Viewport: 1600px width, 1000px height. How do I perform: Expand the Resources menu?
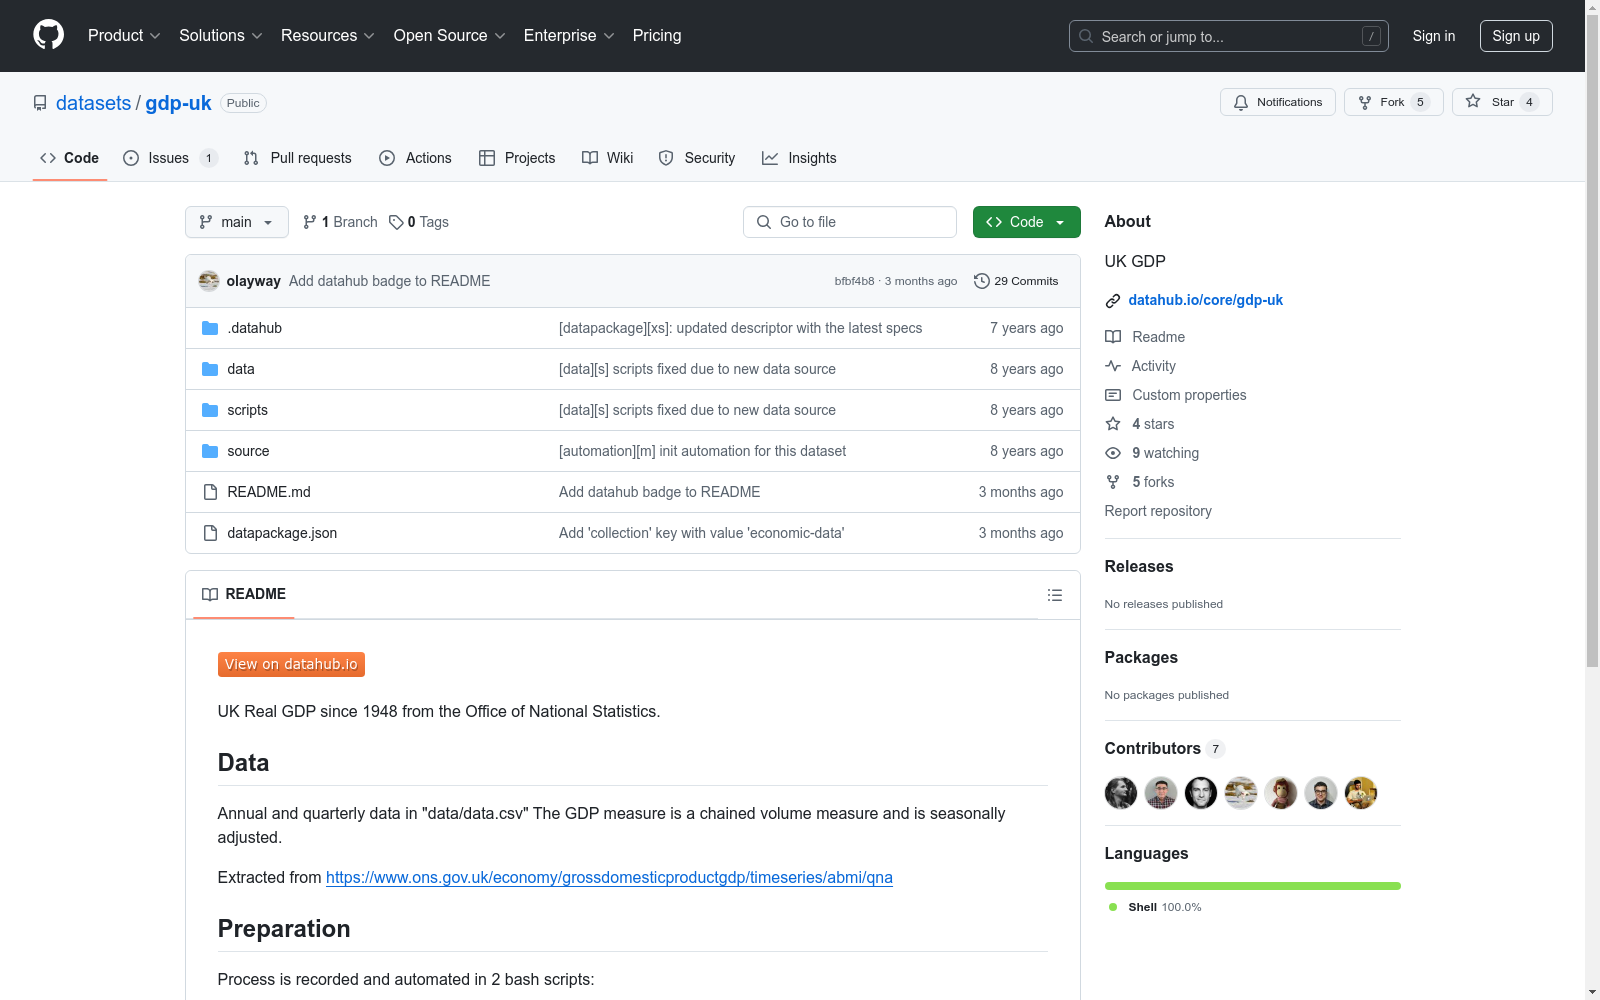[328, 36]
